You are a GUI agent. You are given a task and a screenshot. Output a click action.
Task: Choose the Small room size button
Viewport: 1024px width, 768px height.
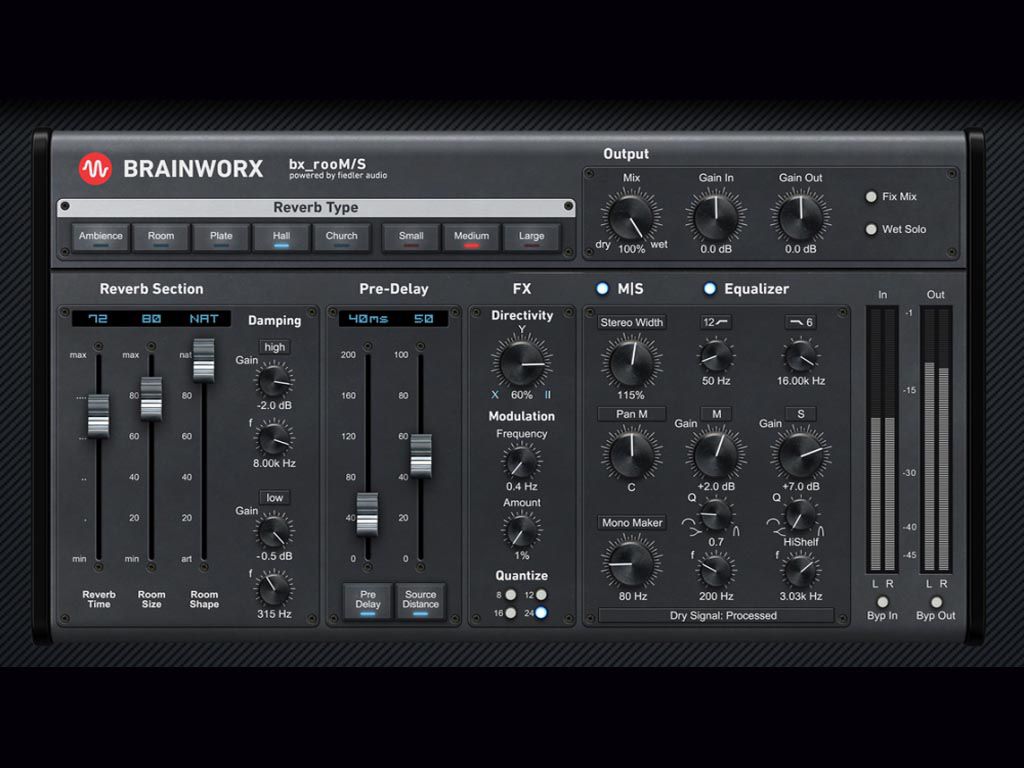[x=411, y=237]
